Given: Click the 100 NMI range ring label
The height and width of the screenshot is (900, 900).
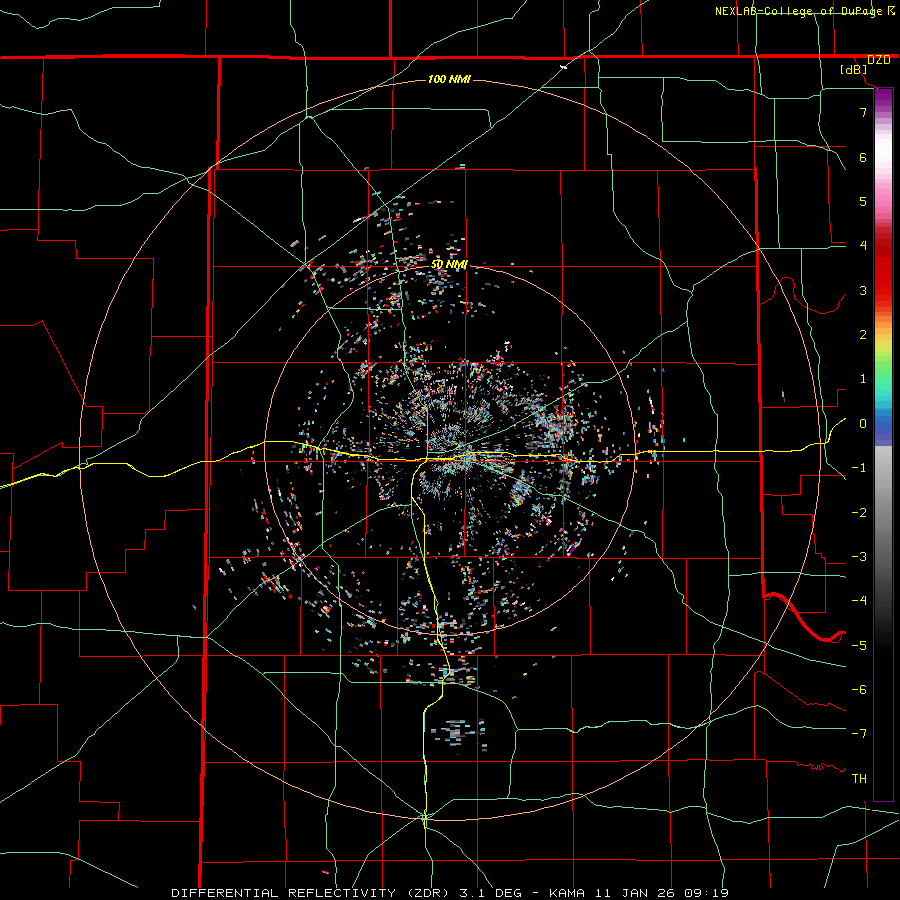Looking at the screenshot, I should pyautogui.click(x=449, y=79).
